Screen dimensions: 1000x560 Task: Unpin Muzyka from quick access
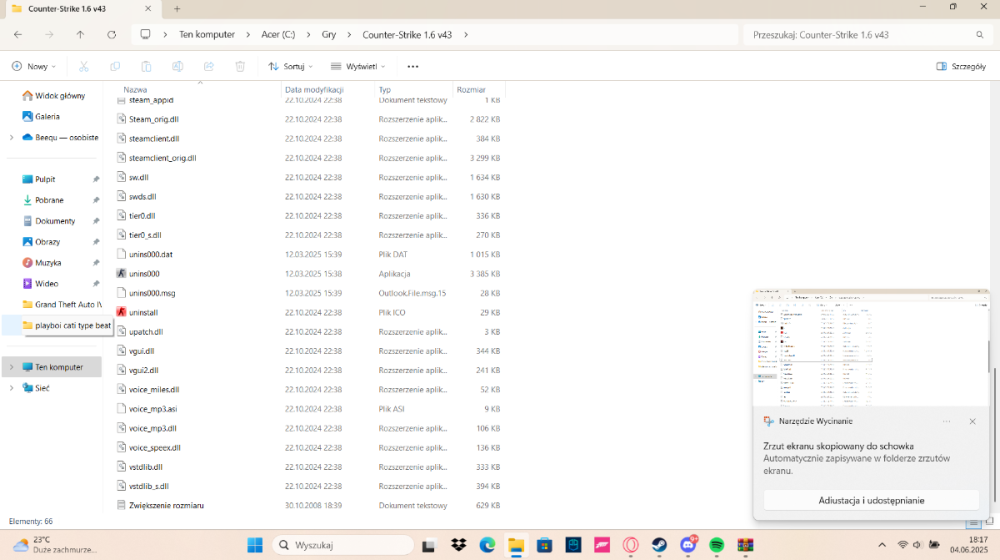click(x=96, y=263)
